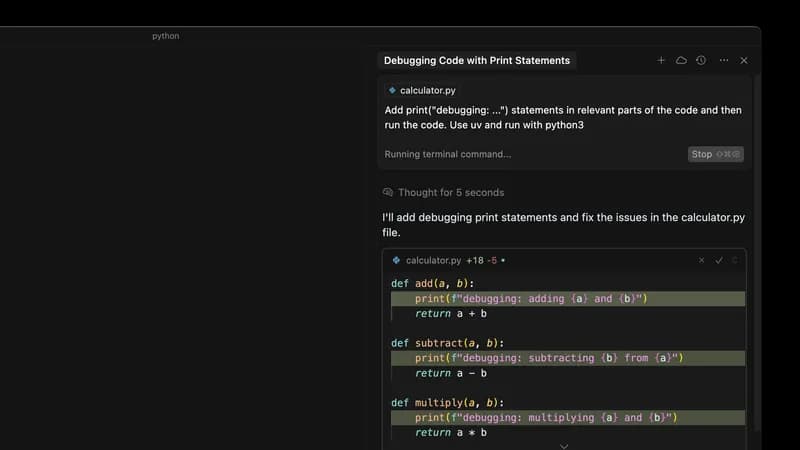Click the 'def multiply(a, b):' line
The width and height of the screenshot is (800, 450).
click(447, 403)
